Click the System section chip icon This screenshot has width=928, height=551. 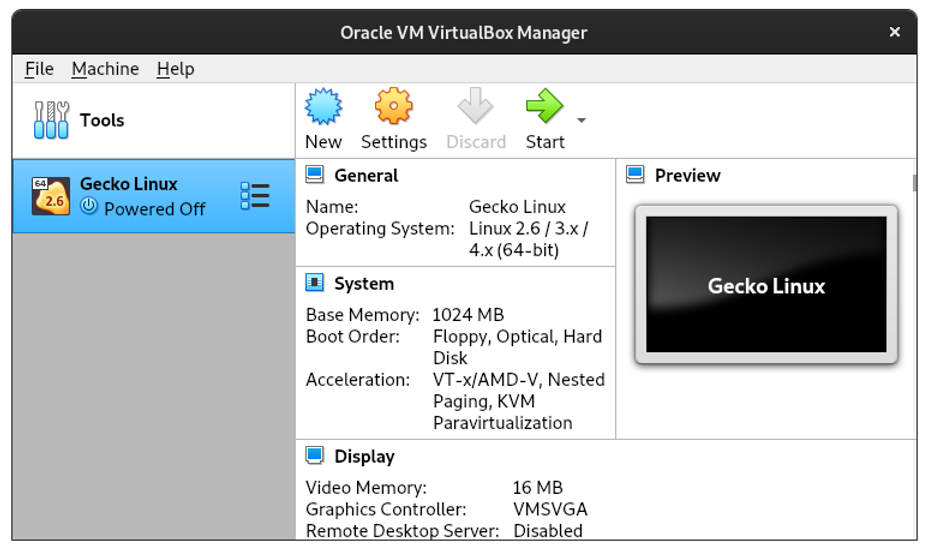(315, 283)
